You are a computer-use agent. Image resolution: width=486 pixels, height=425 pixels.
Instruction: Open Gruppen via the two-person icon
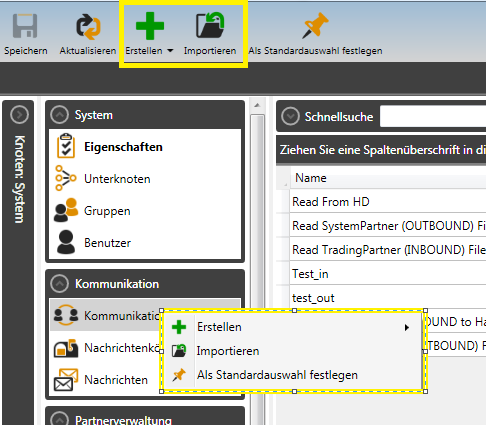(x=66, y=210)
